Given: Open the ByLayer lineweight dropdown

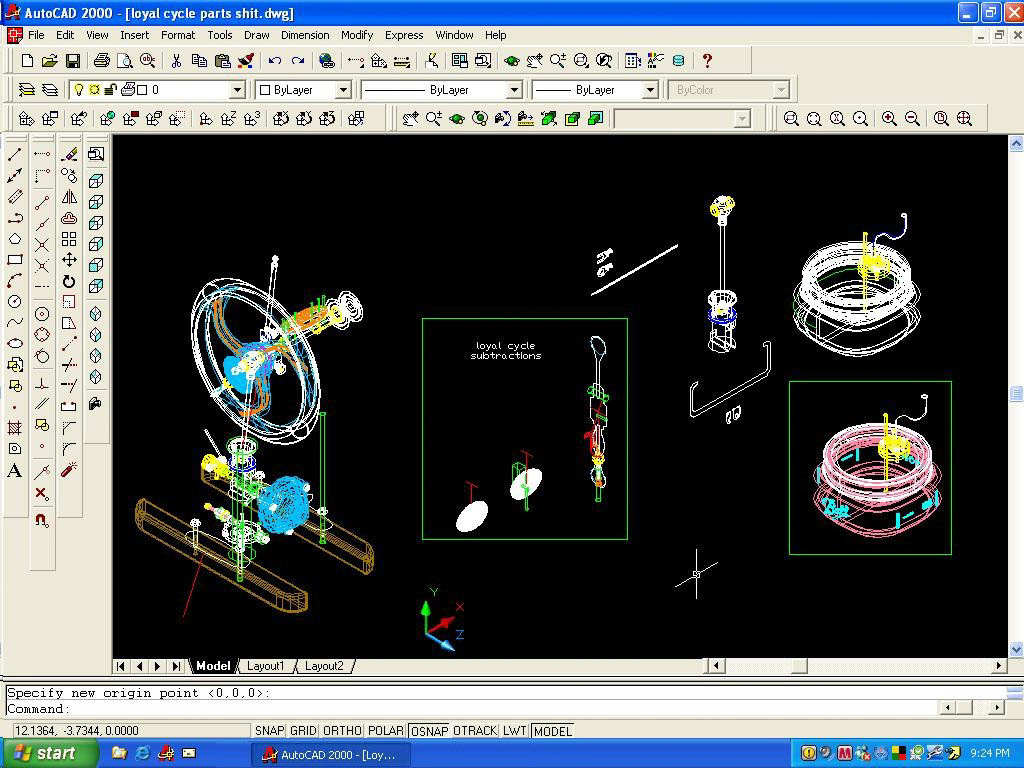Looking at the screenshot, I should (x=649, y=90).
